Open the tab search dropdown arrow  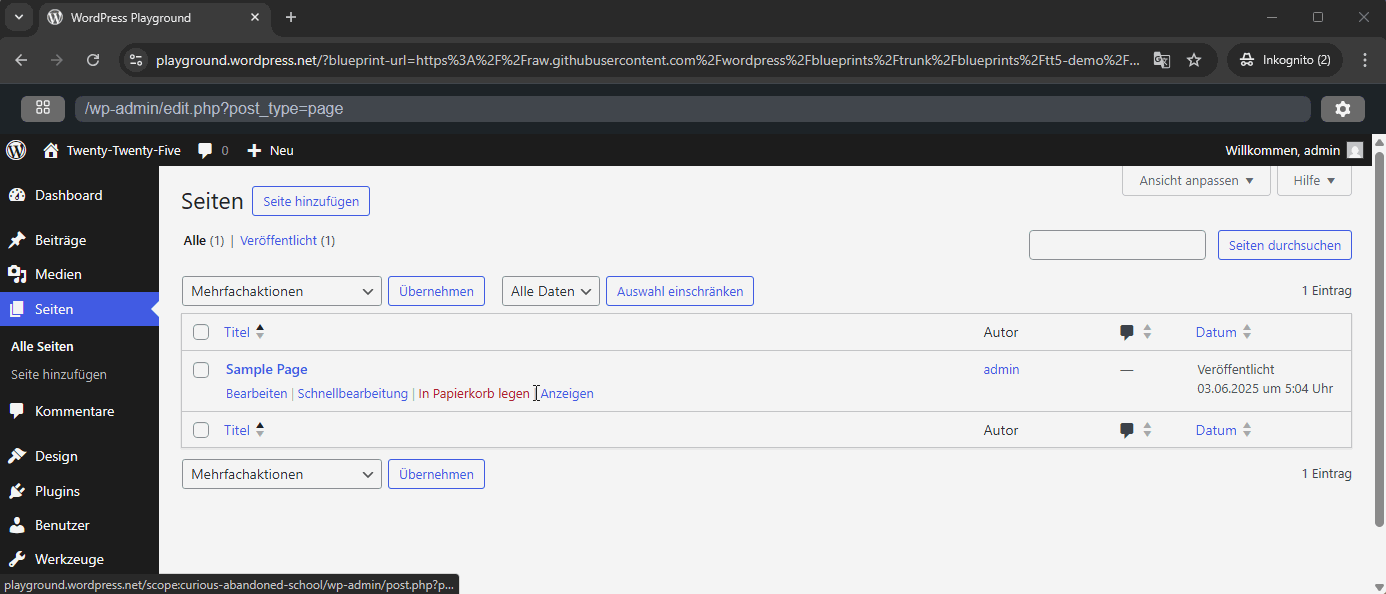(18, 17)
